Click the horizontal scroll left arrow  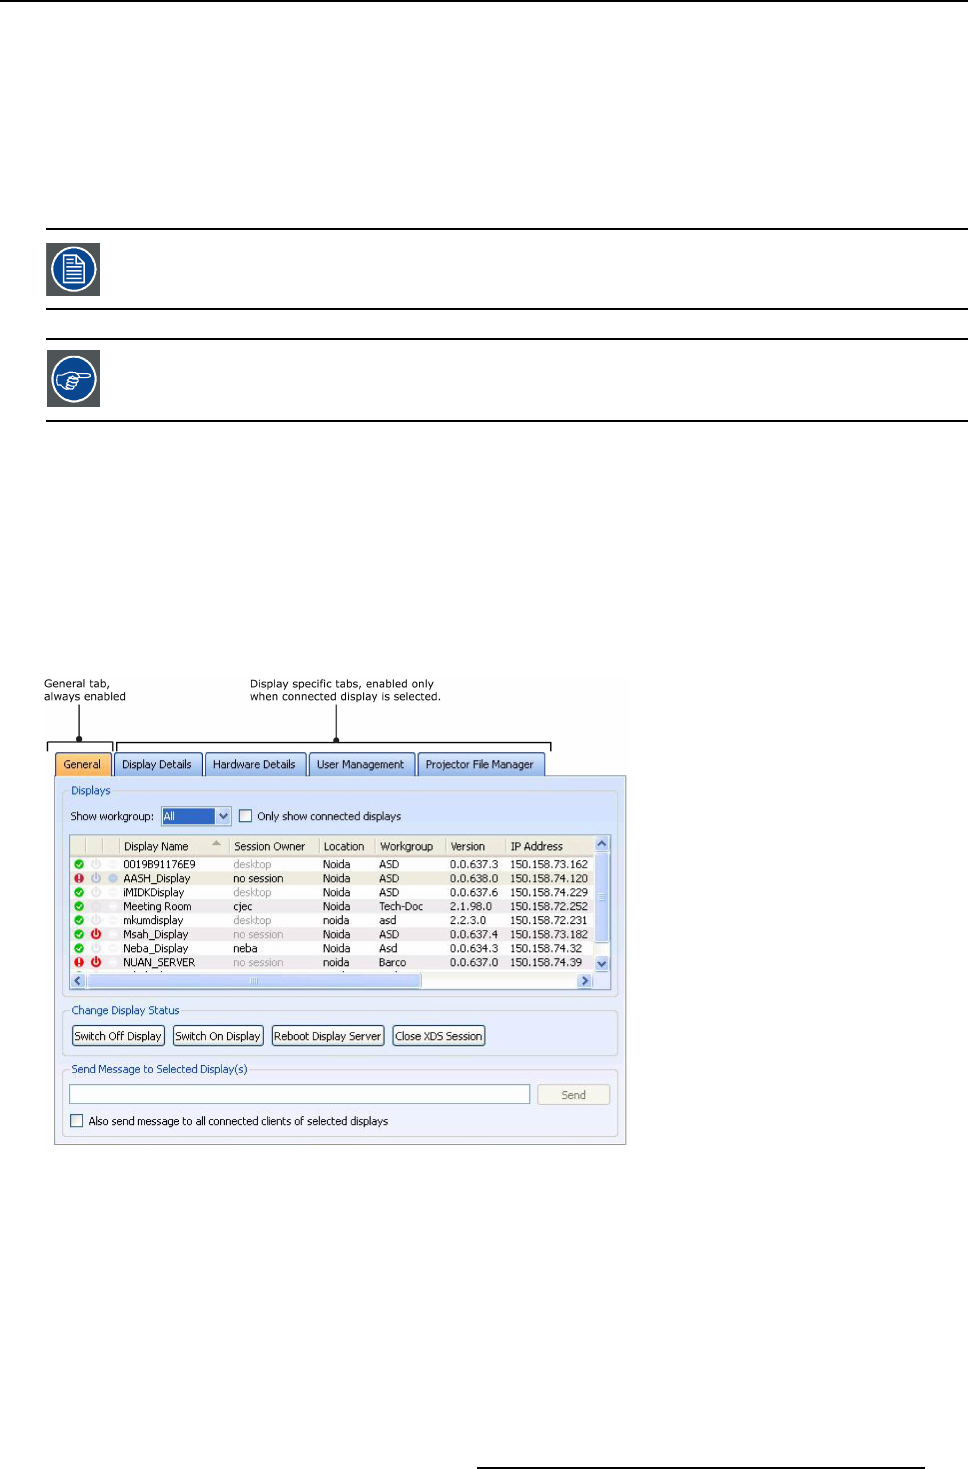click(x=78, y=981)
